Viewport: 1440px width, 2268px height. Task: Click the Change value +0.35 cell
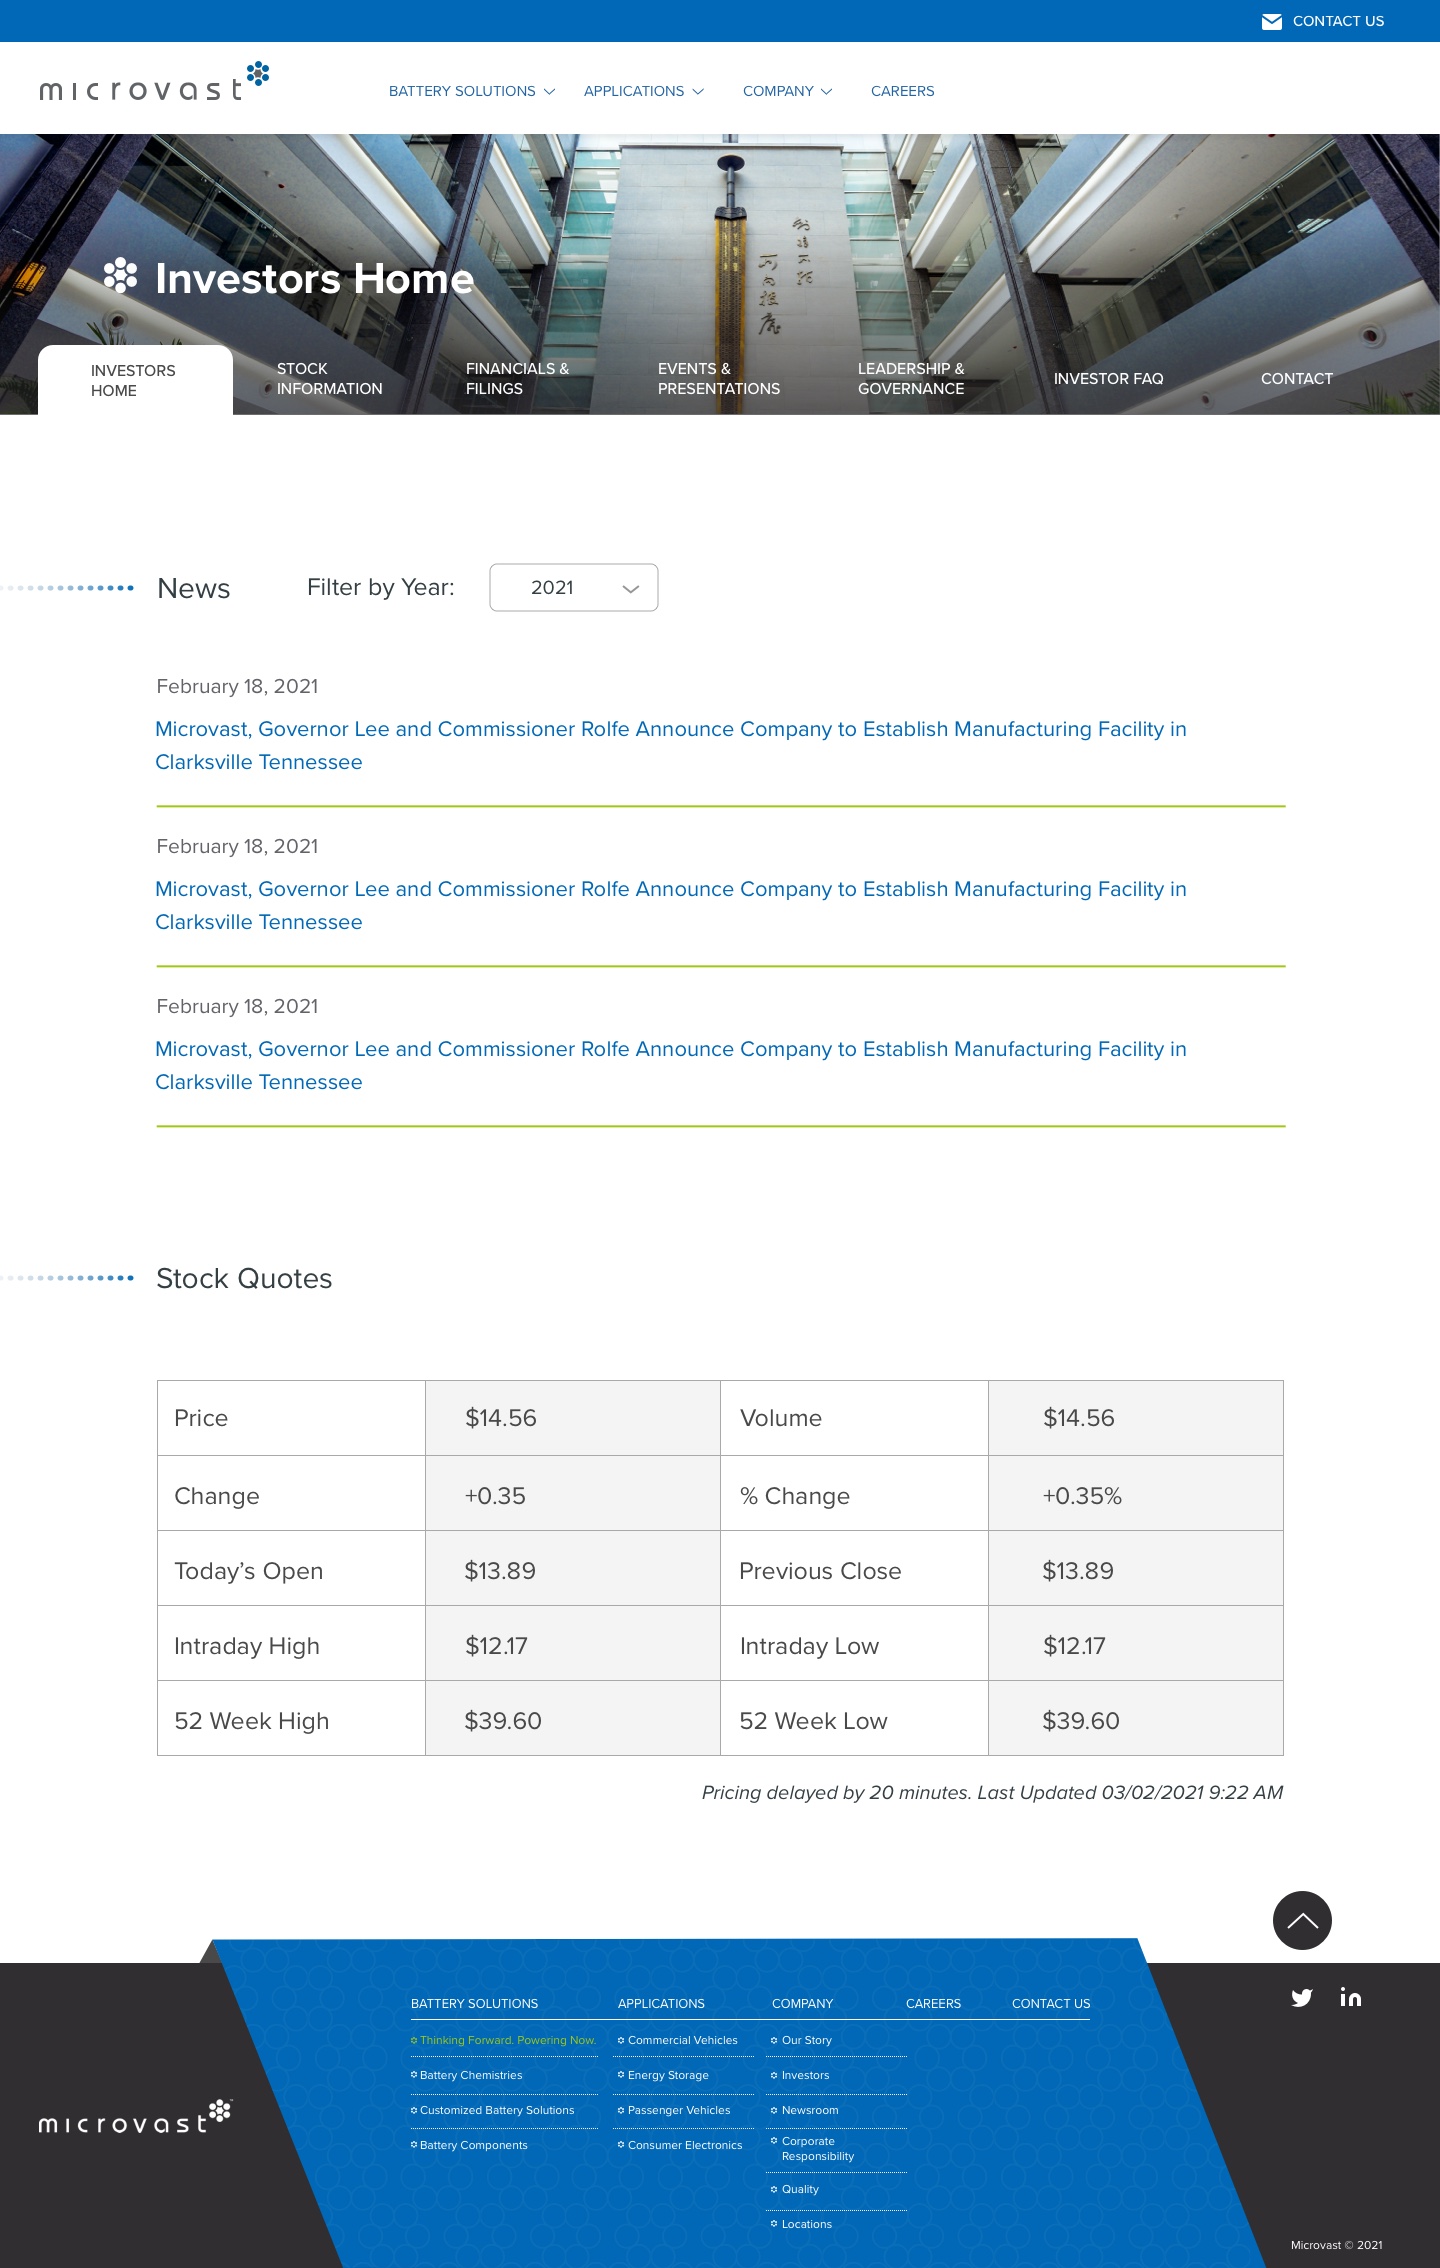[573, 1494]
